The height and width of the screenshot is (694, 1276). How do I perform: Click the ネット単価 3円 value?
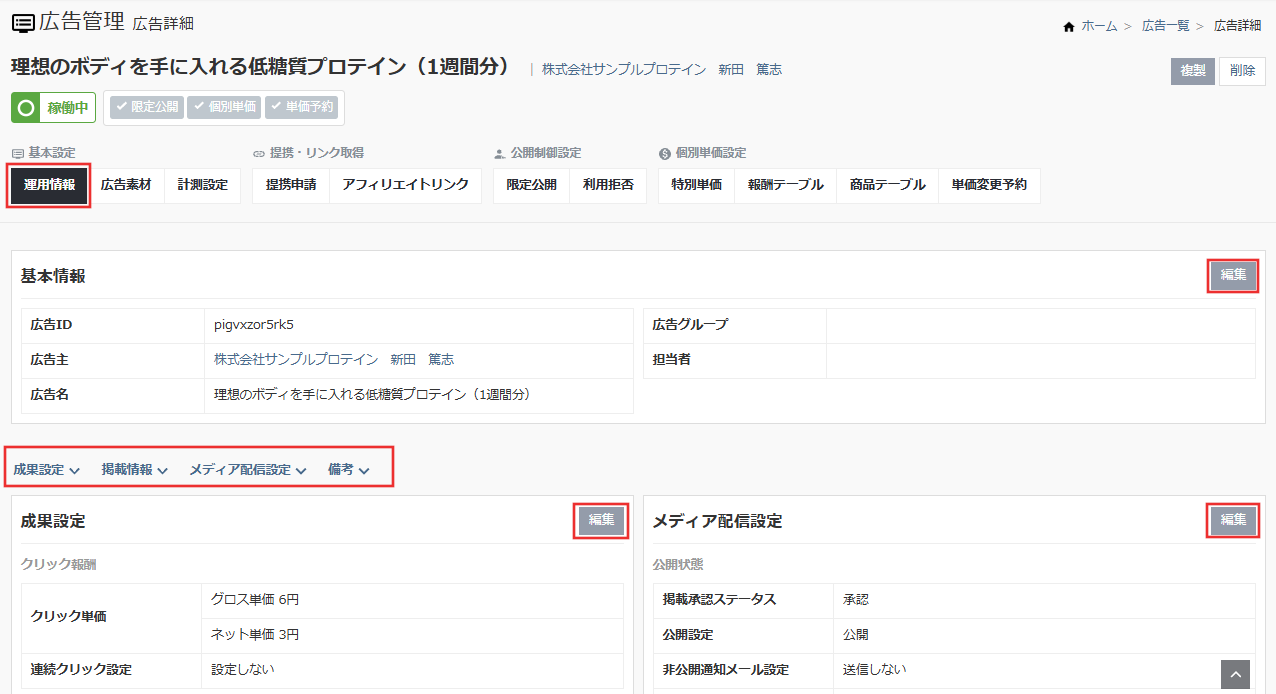(x=255, y=635)
